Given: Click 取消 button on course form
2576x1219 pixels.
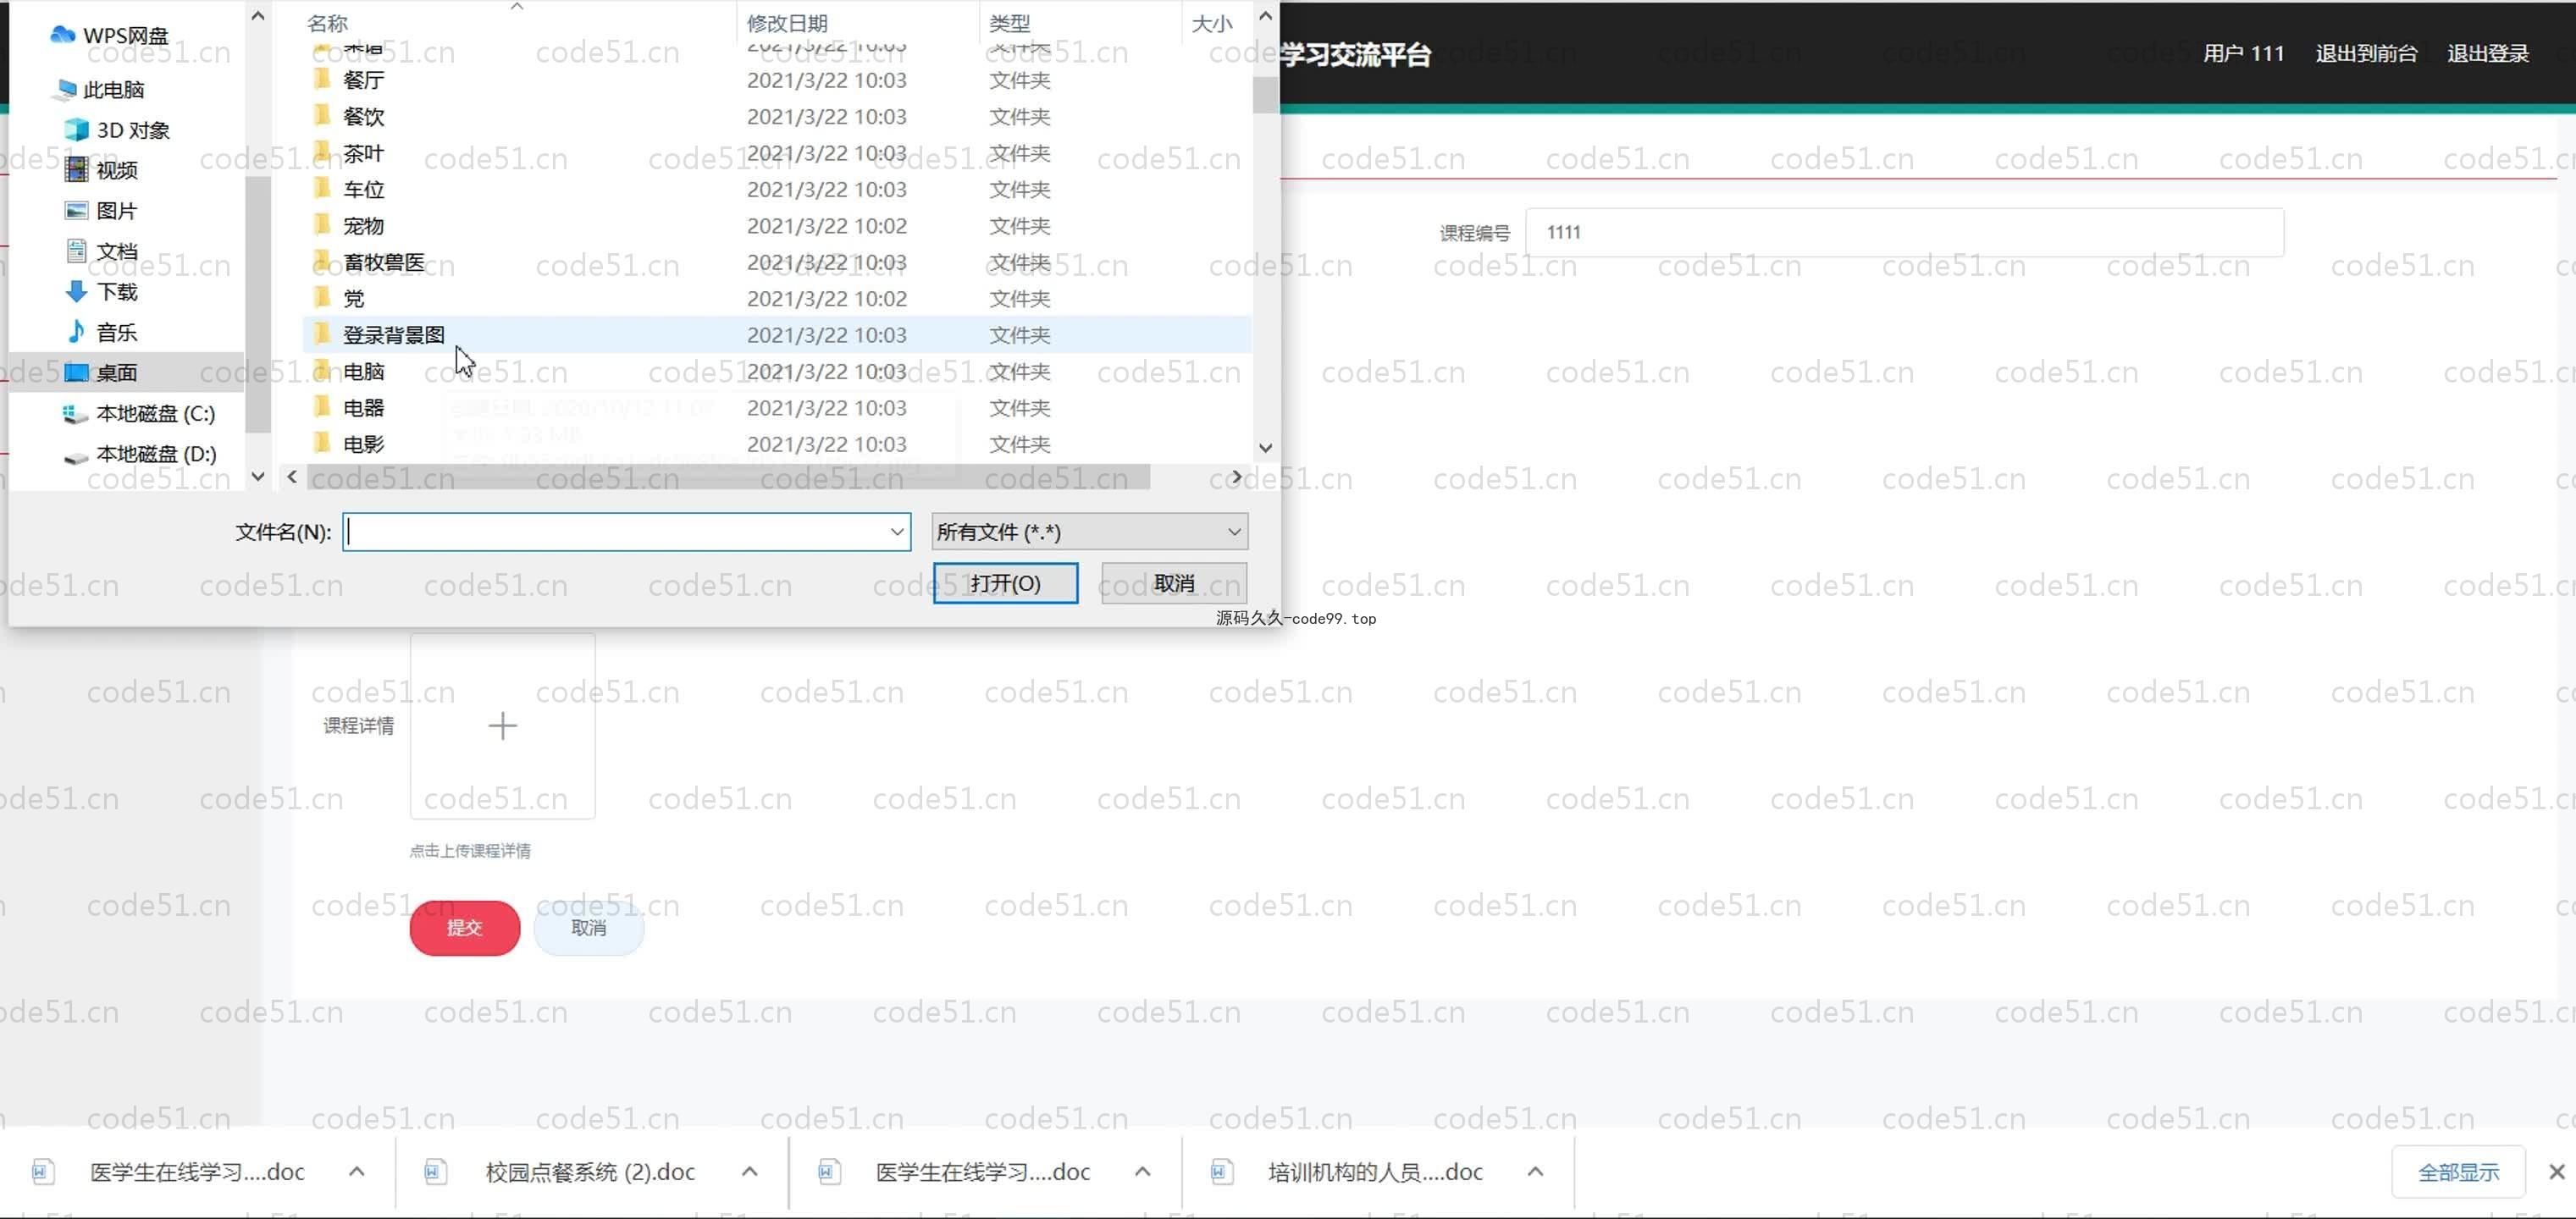Looking at the screenshot, I should [x=589, y=928].
